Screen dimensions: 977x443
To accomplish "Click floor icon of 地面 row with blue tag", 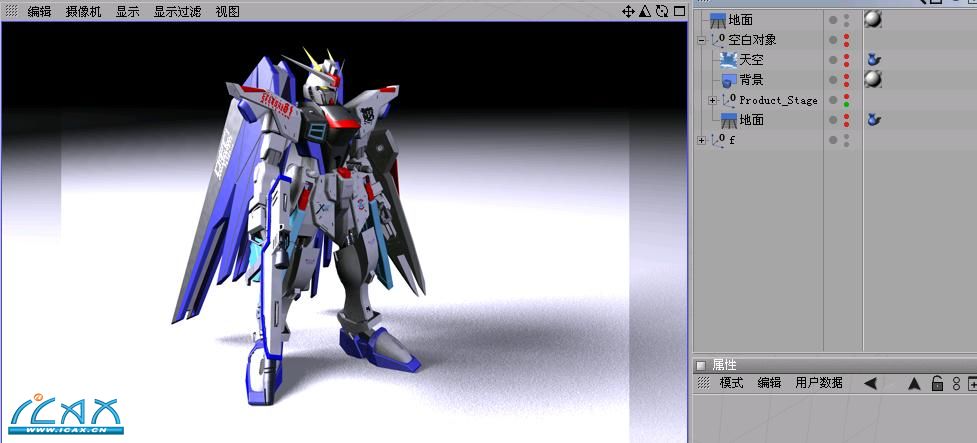I will point(728,120).
